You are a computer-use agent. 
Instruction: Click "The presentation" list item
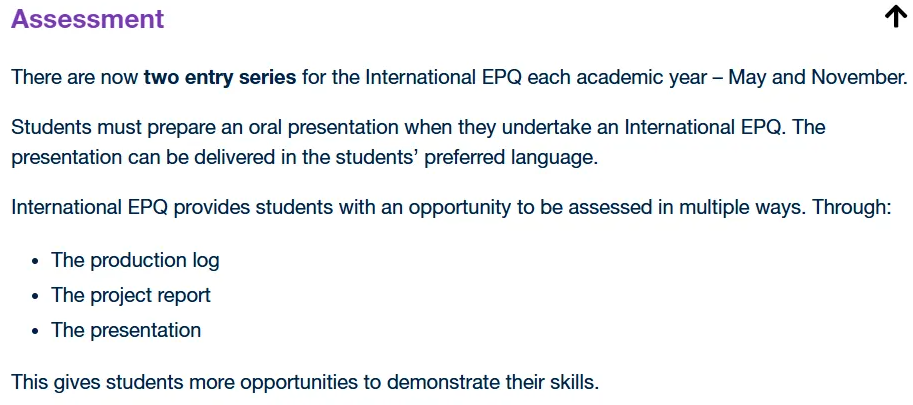point(126,330)
